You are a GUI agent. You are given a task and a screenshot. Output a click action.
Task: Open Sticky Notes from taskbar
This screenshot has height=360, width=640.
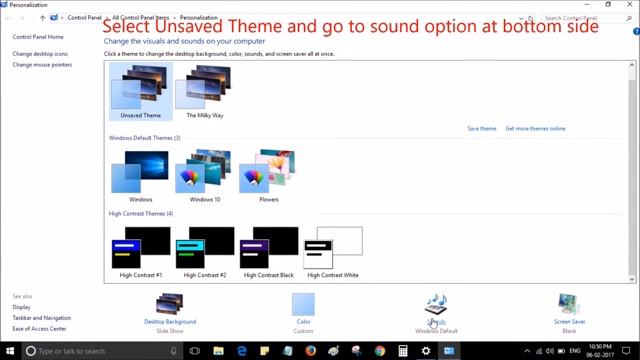[x=264, y=351]
